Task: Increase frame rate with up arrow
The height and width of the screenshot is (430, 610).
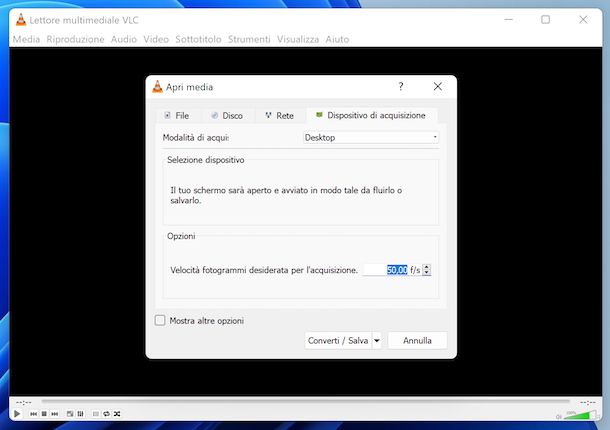Action: [x=427, y=267]
